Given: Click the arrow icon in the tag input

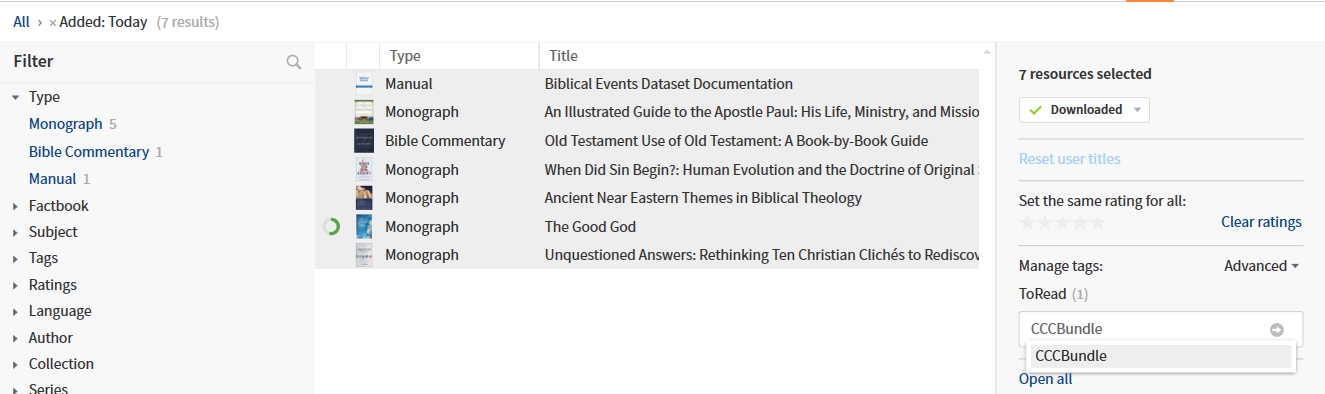Looking at the screenshot, I should [x=1277, y=329].
